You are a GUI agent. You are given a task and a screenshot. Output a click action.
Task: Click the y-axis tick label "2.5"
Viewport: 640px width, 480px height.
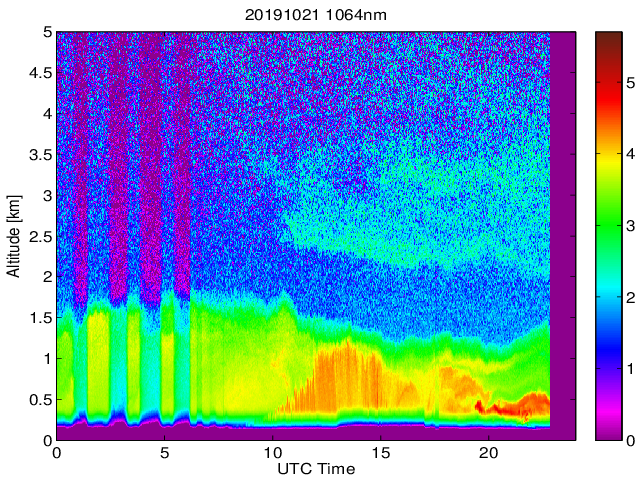41,236
